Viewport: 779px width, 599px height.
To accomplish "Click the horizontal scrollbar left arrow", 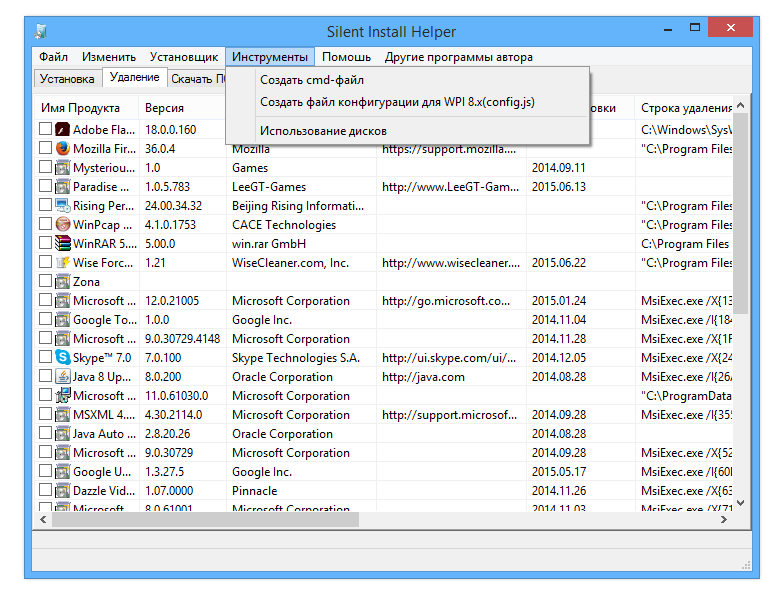I will tap(43, 520).
